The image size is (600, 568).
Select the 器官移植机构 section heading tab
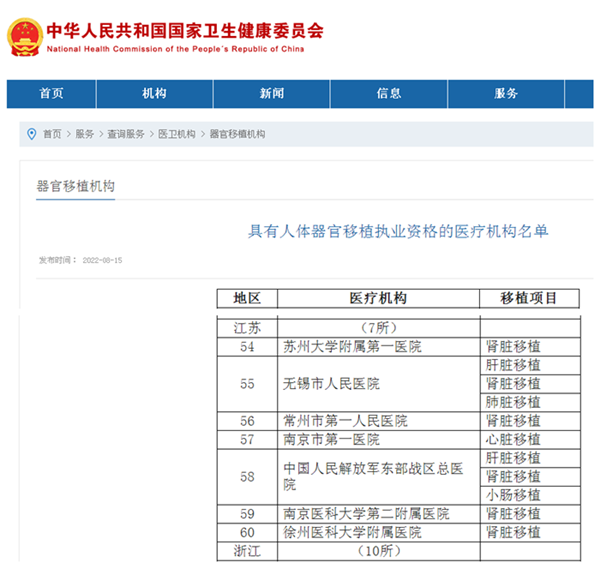tap(75, 186)
